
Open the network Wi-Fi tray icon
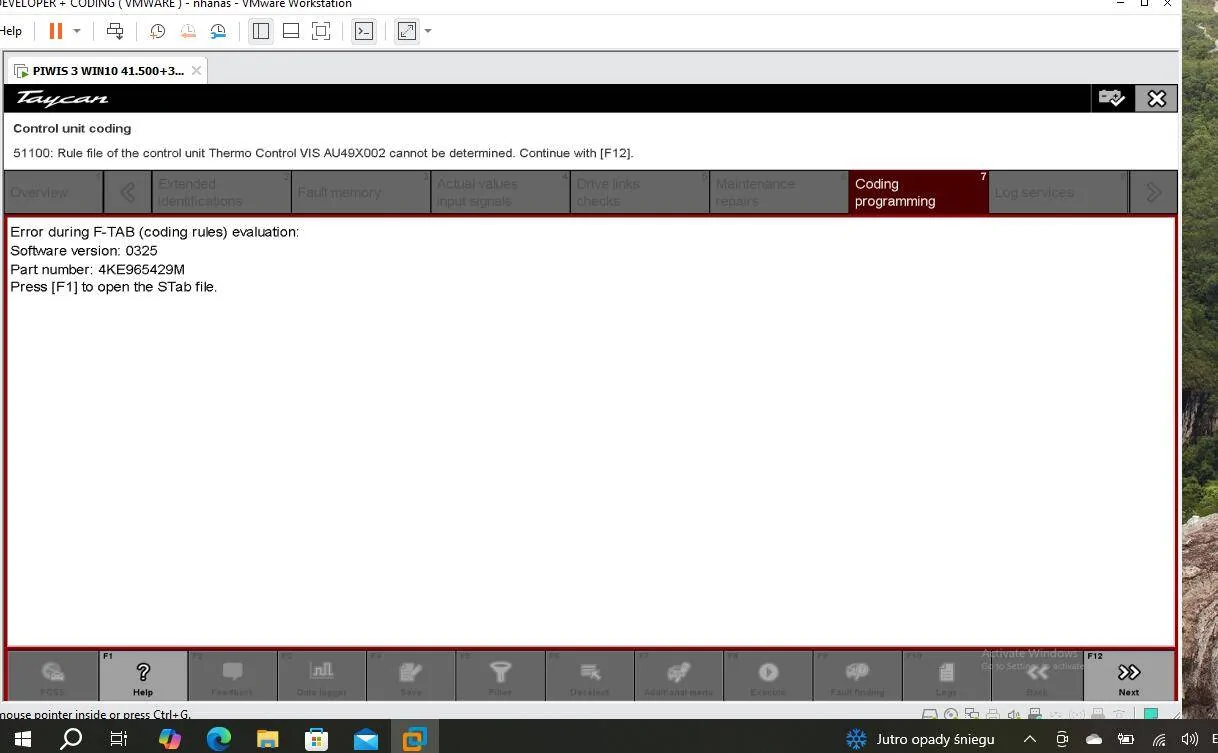(1159, 739)
